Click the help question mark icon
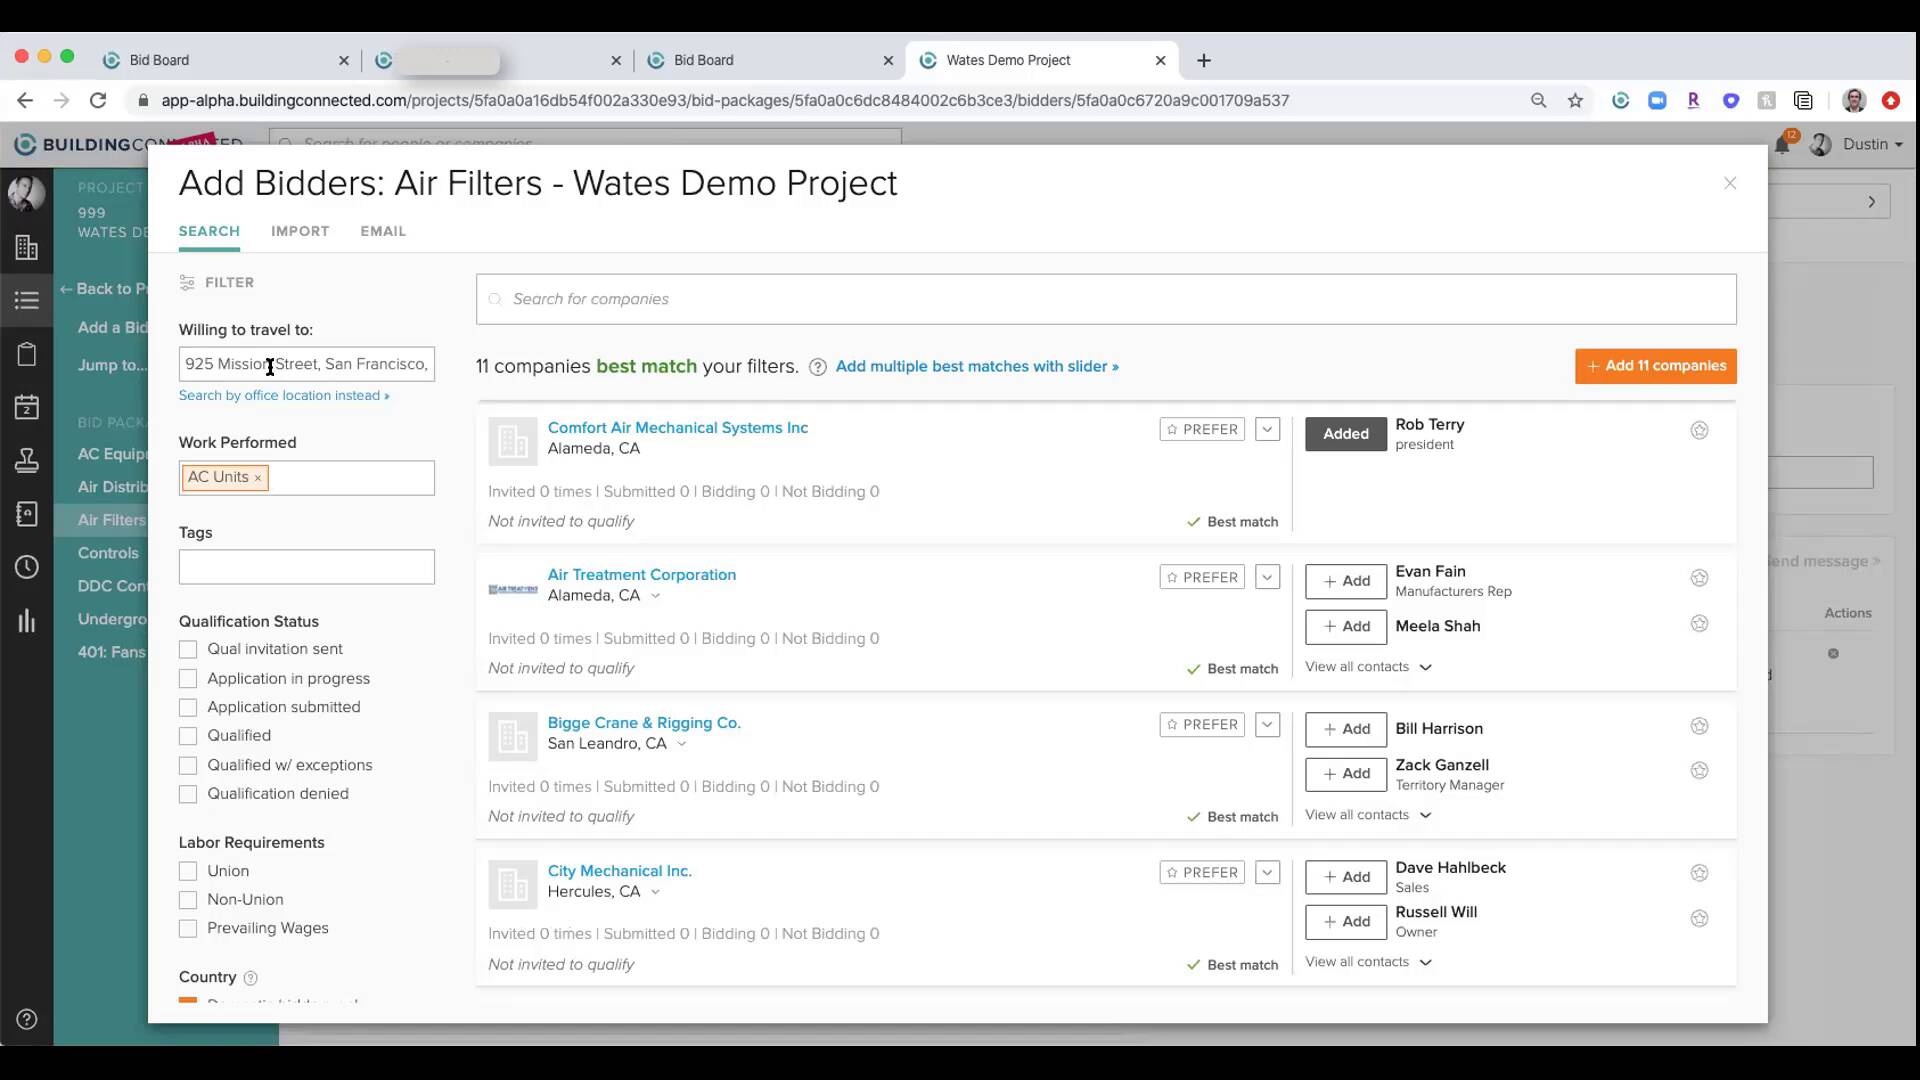Viewport: 1920px width, 1080px height. pos(27,1019)
